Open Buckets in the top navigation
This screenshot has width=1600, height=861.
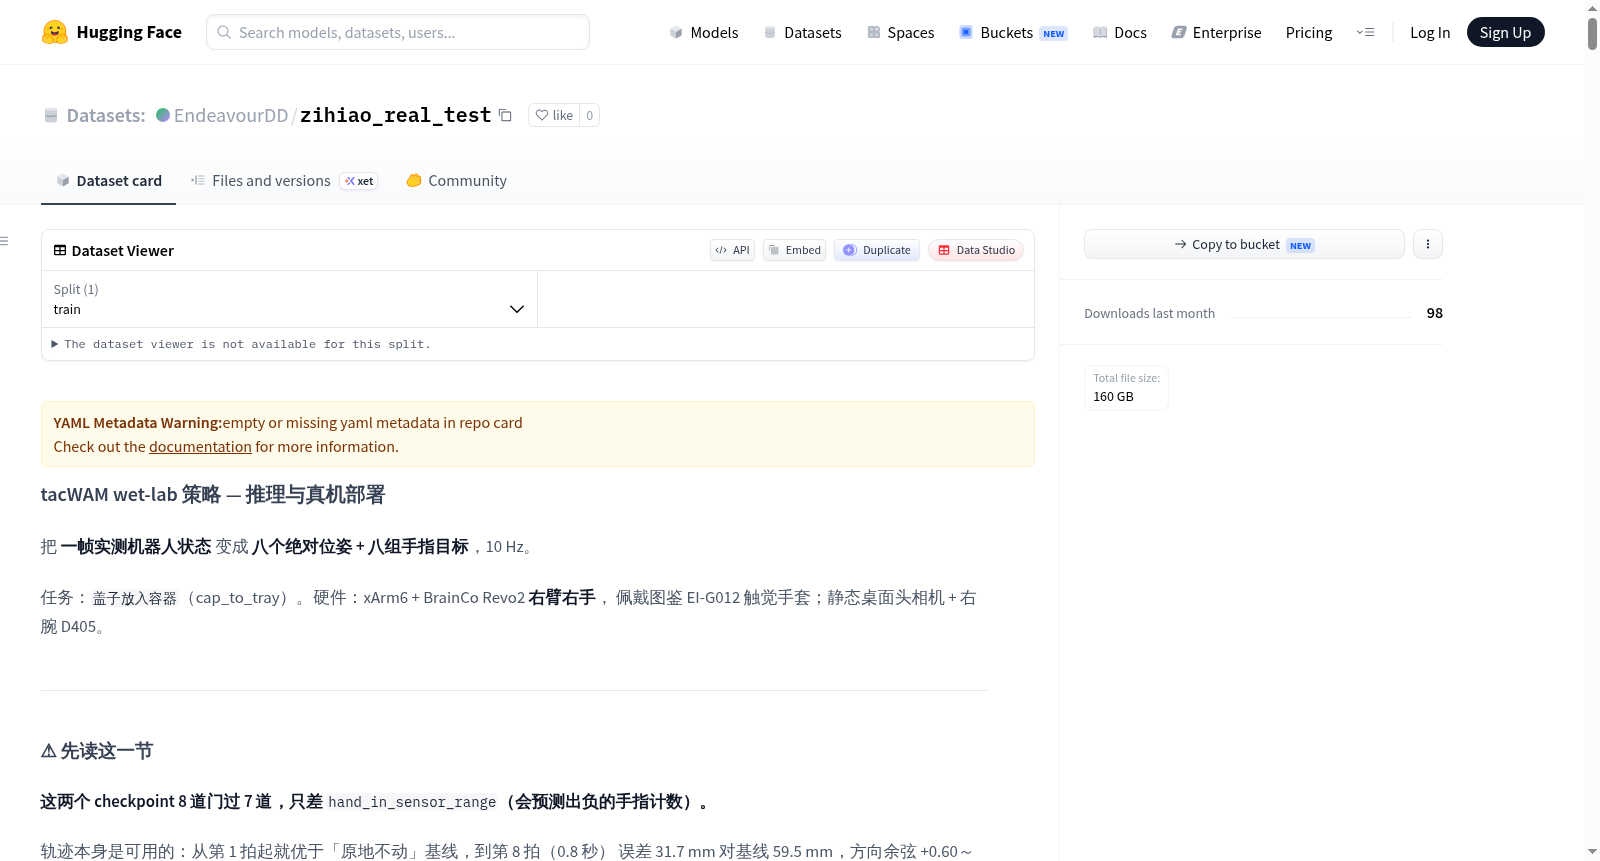[1013, 32]
